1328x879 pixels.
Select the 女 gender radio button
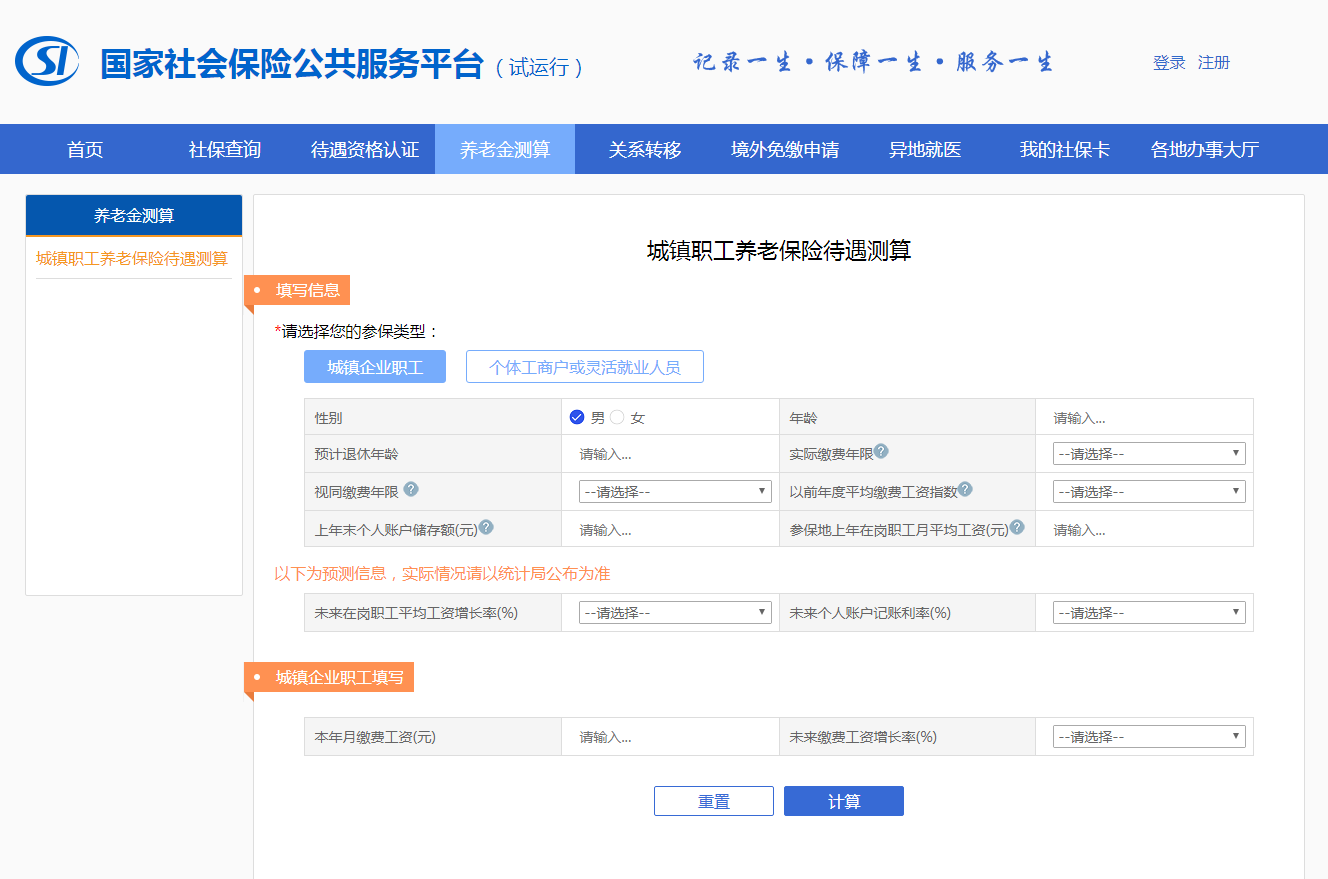(617, 417)
